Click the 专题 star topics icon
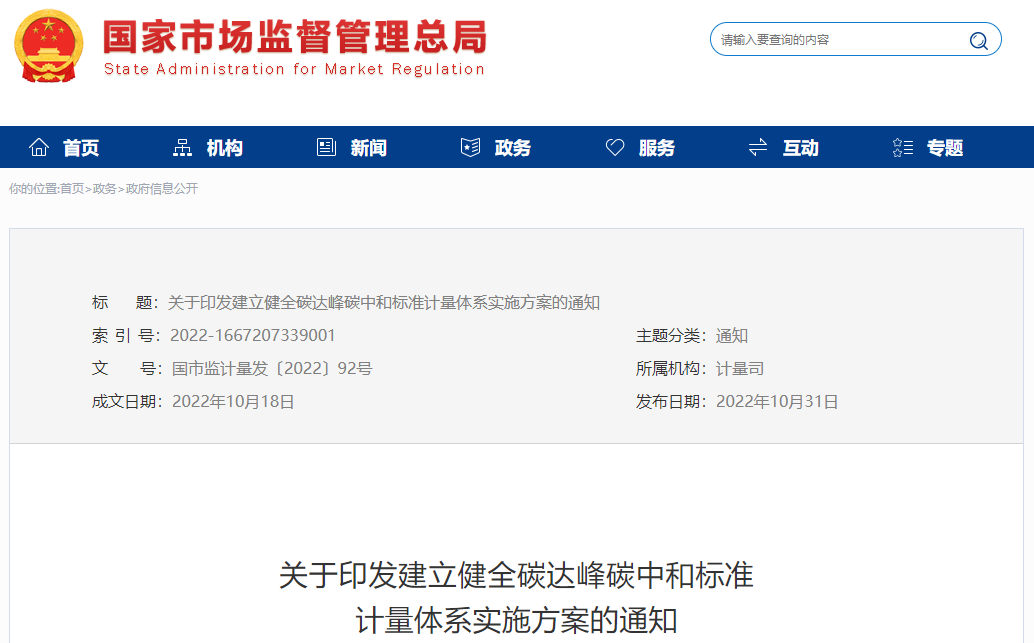Image resolution: width=1034 pixels, height=643 pixels. click(901, 146)
